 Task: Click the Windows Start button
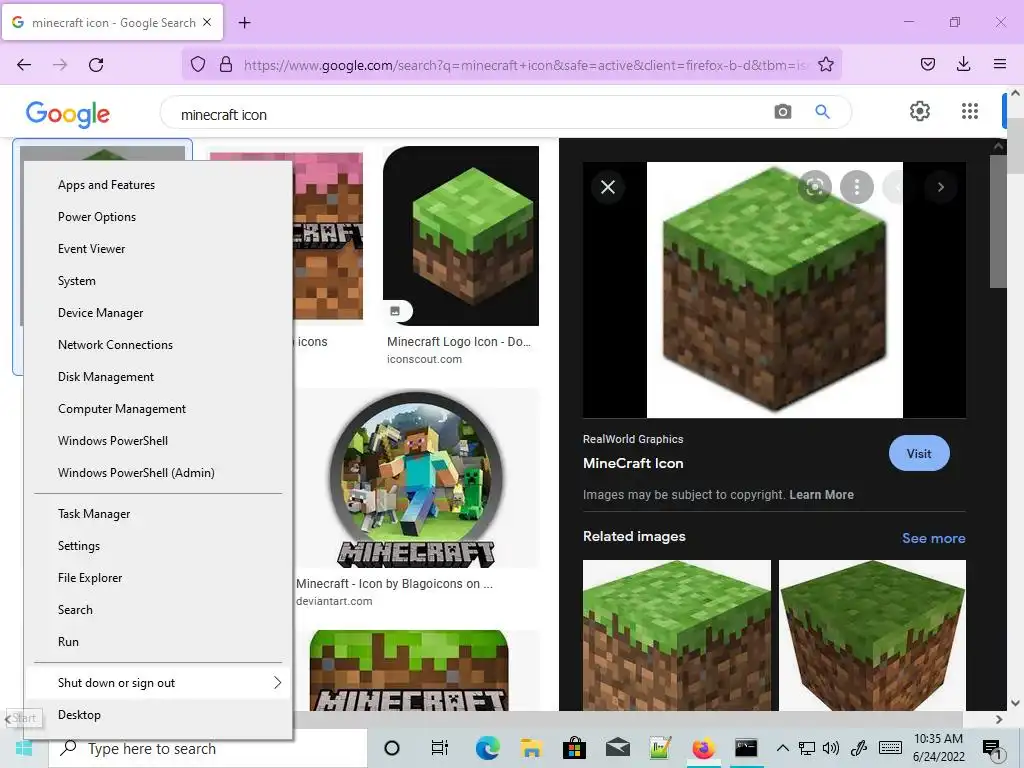point(24,748)
